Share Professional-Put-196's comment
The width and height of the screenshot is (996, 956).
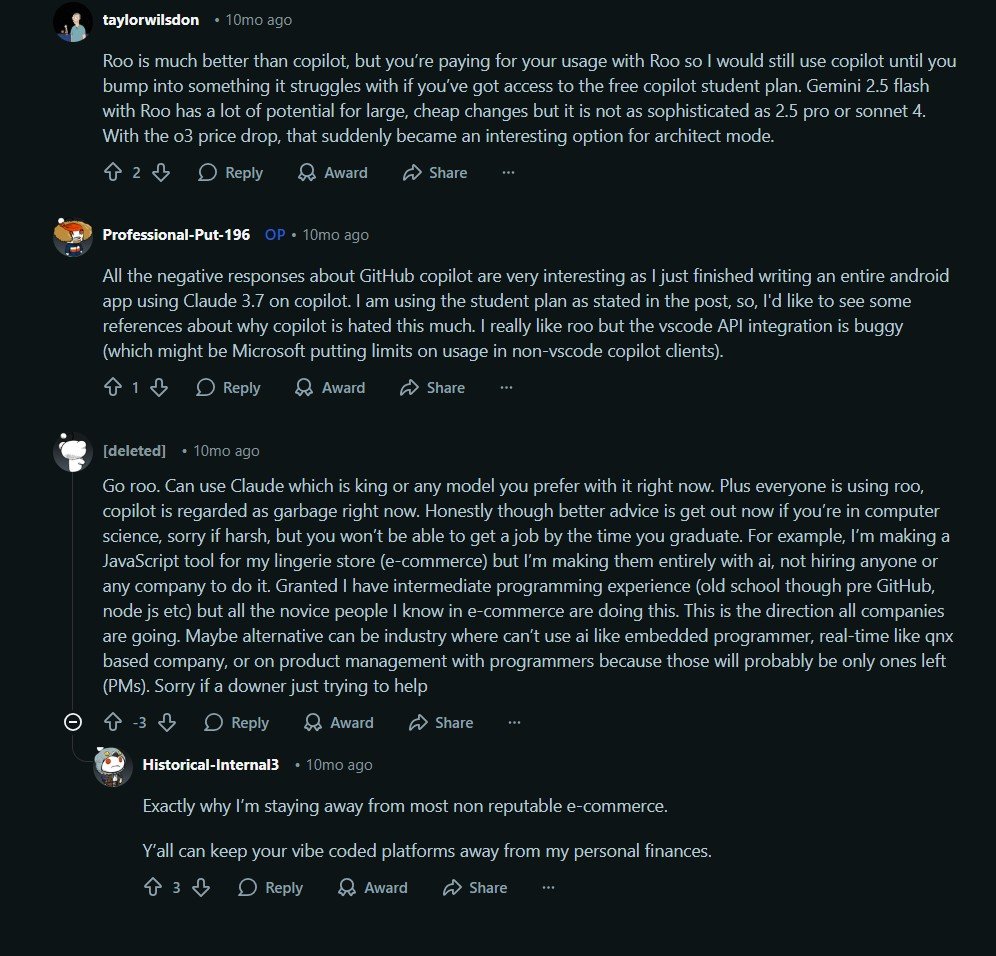pos(432,388)
